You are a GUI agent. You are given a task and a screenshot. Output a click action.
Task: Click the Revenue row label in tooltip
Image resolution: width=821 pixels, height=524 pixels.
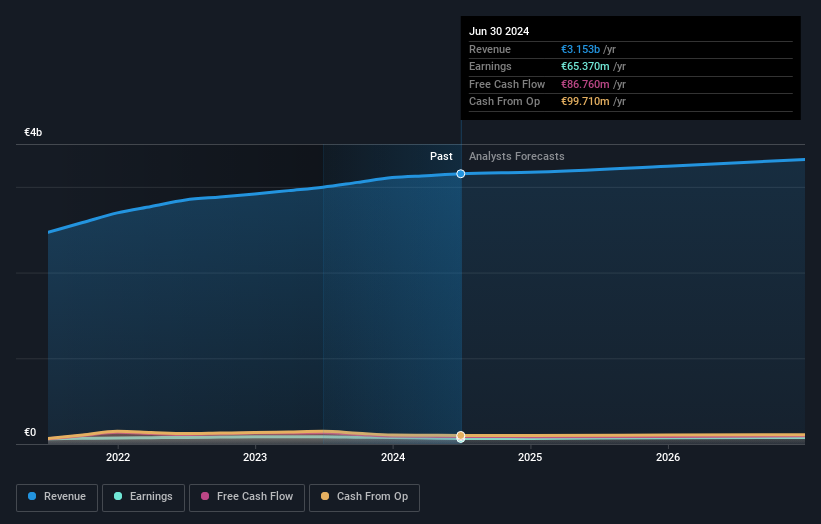tap(490, 49)
